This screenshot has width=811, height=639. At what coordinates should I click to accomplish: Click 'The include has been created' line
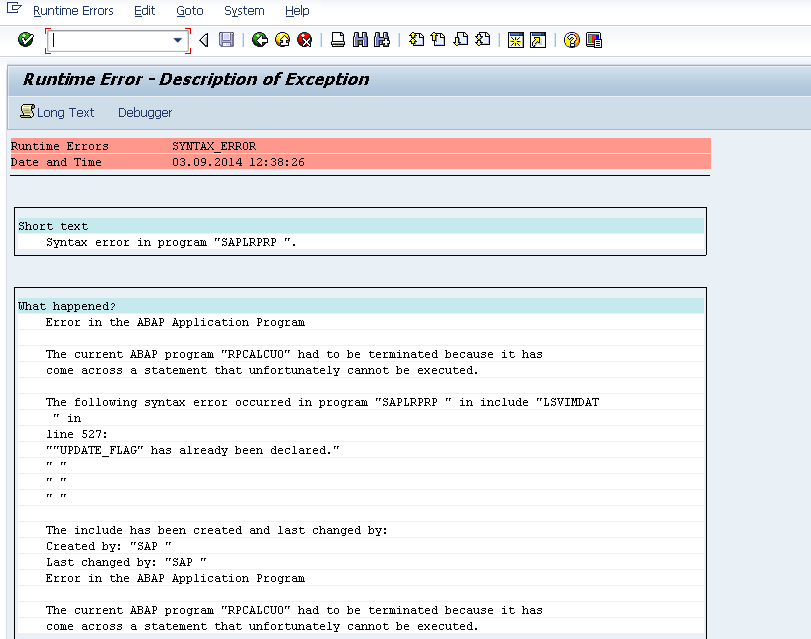(216, 530)
